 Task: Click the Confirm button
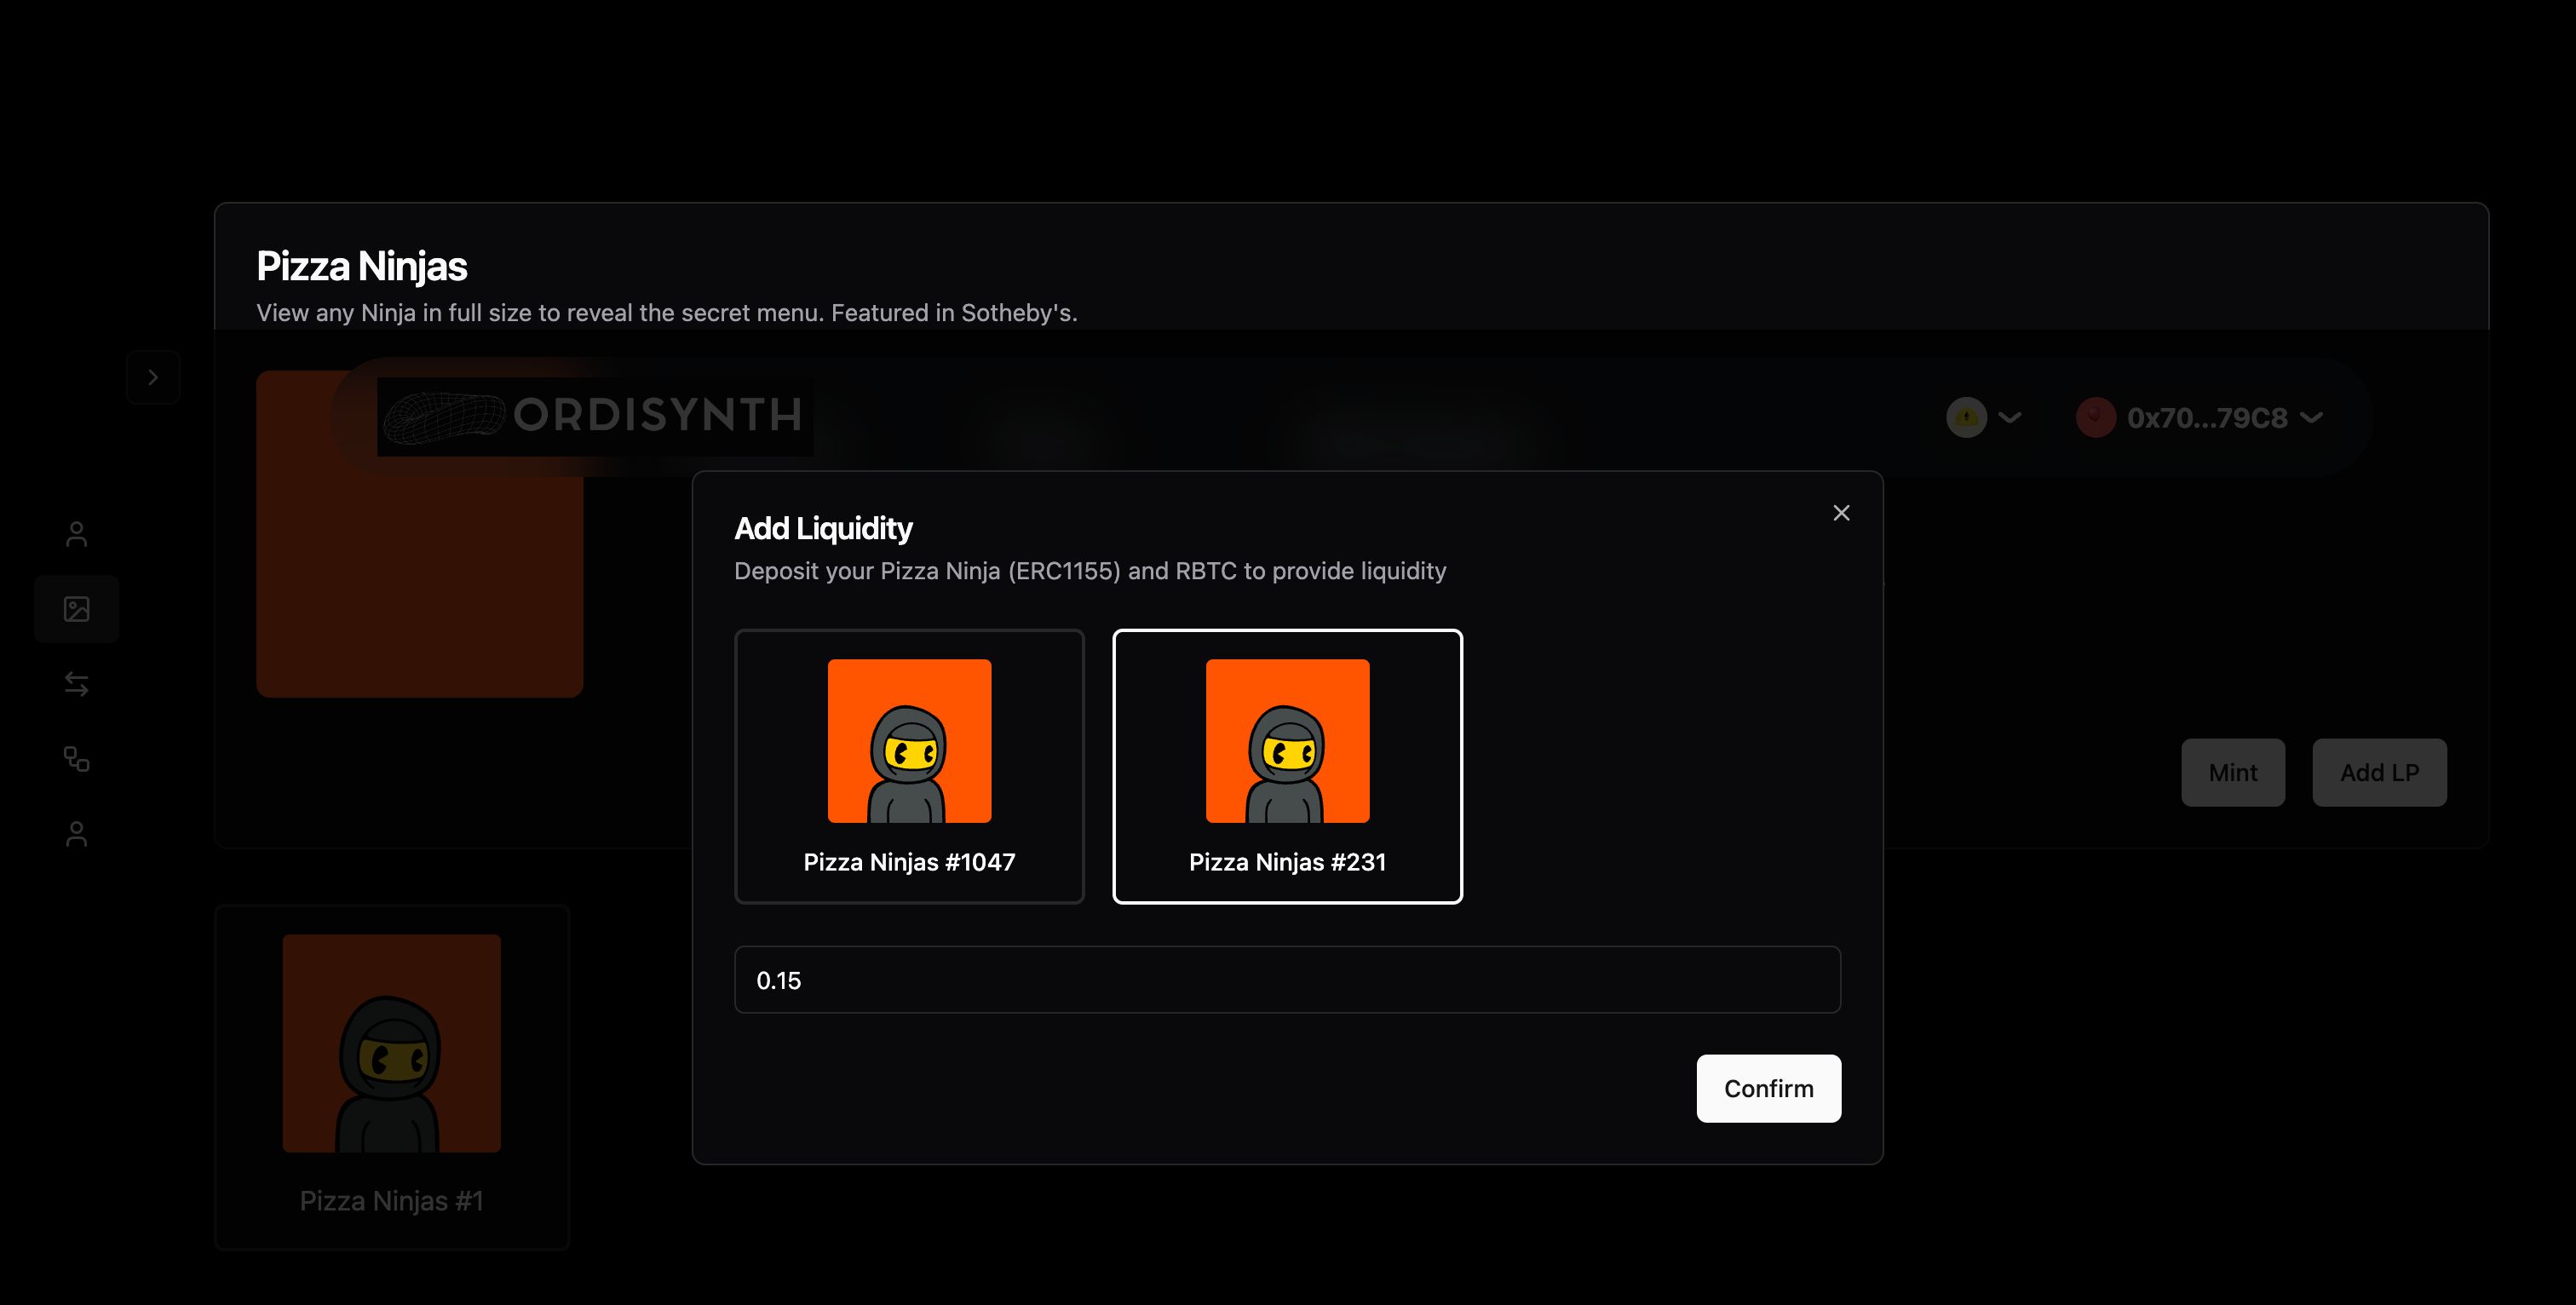1769,1089
